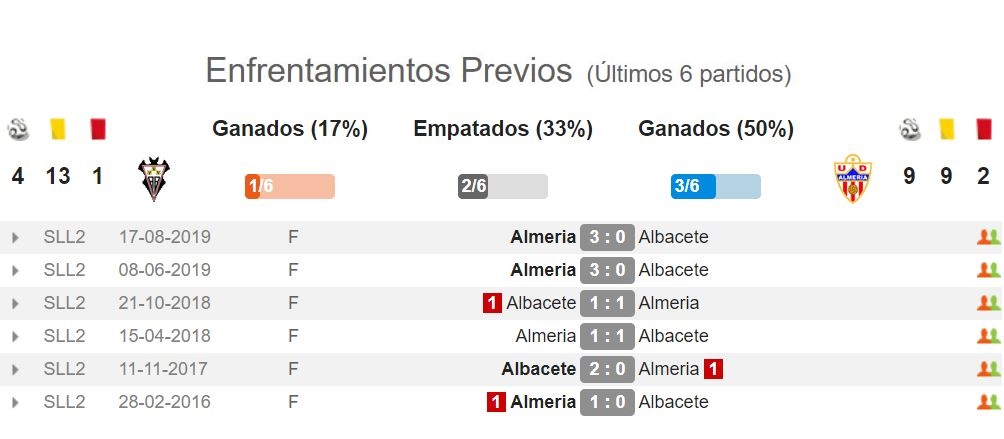Click bold Almeria name in 17-08-2019 row
Image resolution: width=1004 pixels, height=439 pixels.
[543, 237]
